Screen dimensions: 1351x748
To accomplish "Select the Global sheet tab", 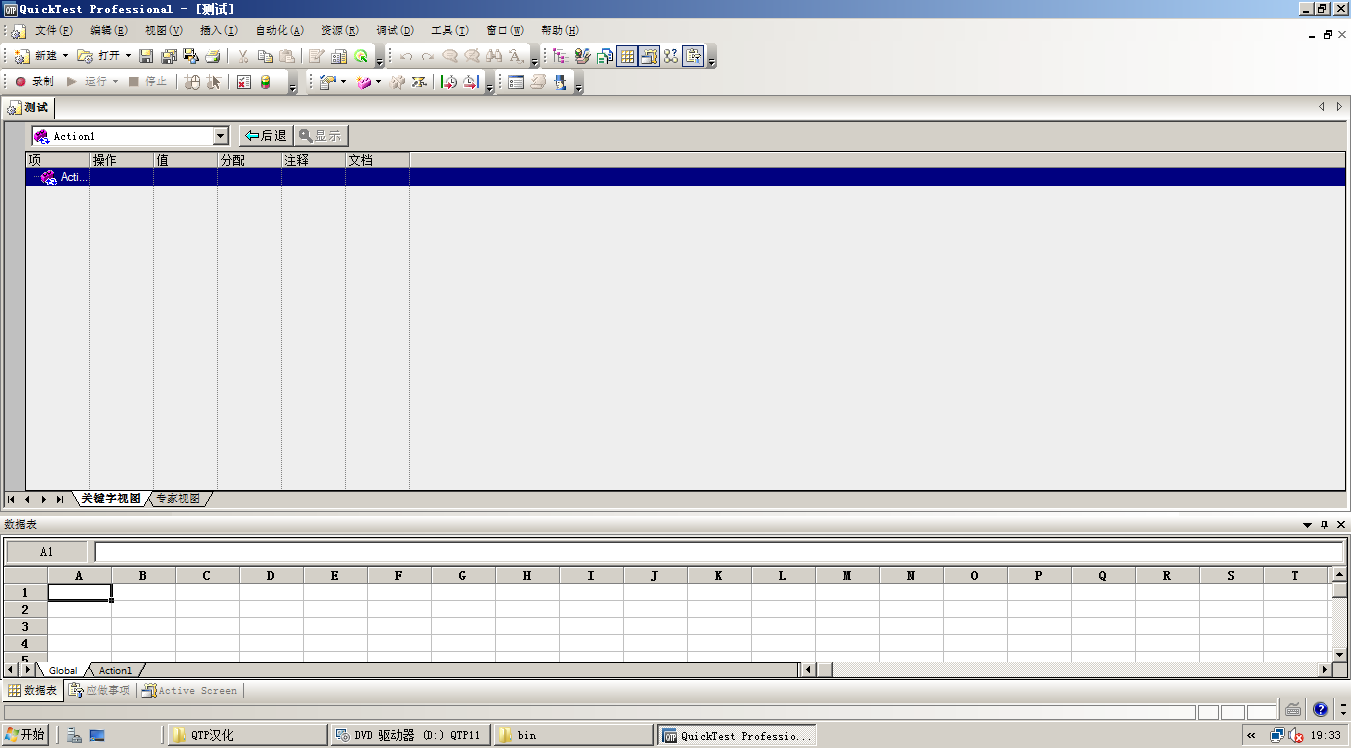I will [x=63, y=670].
